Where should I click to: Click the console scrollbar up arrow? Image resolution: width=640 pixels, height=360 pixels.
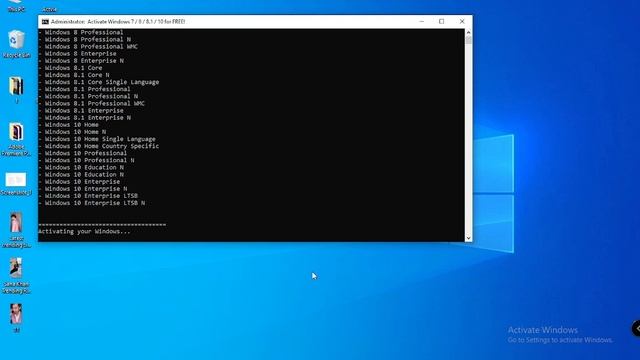click(x=468, y=32)
